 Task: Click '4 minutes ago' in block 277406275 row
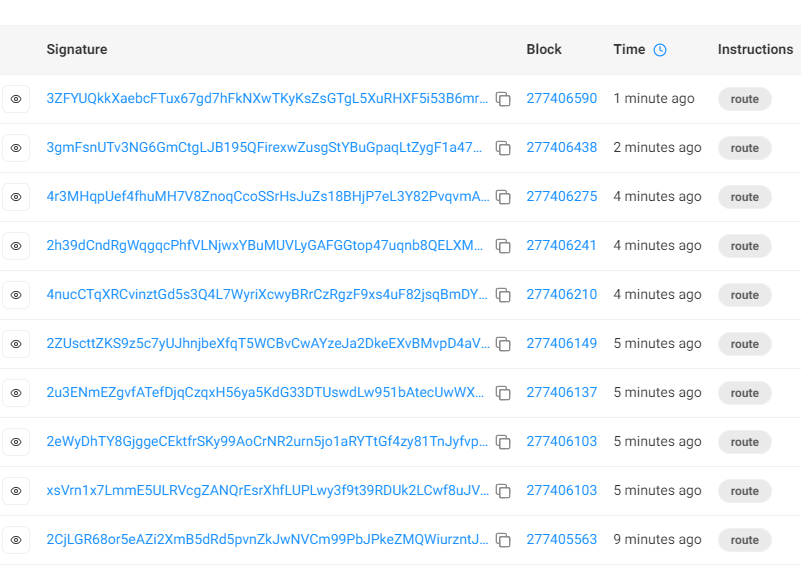(x=657, y=196)
